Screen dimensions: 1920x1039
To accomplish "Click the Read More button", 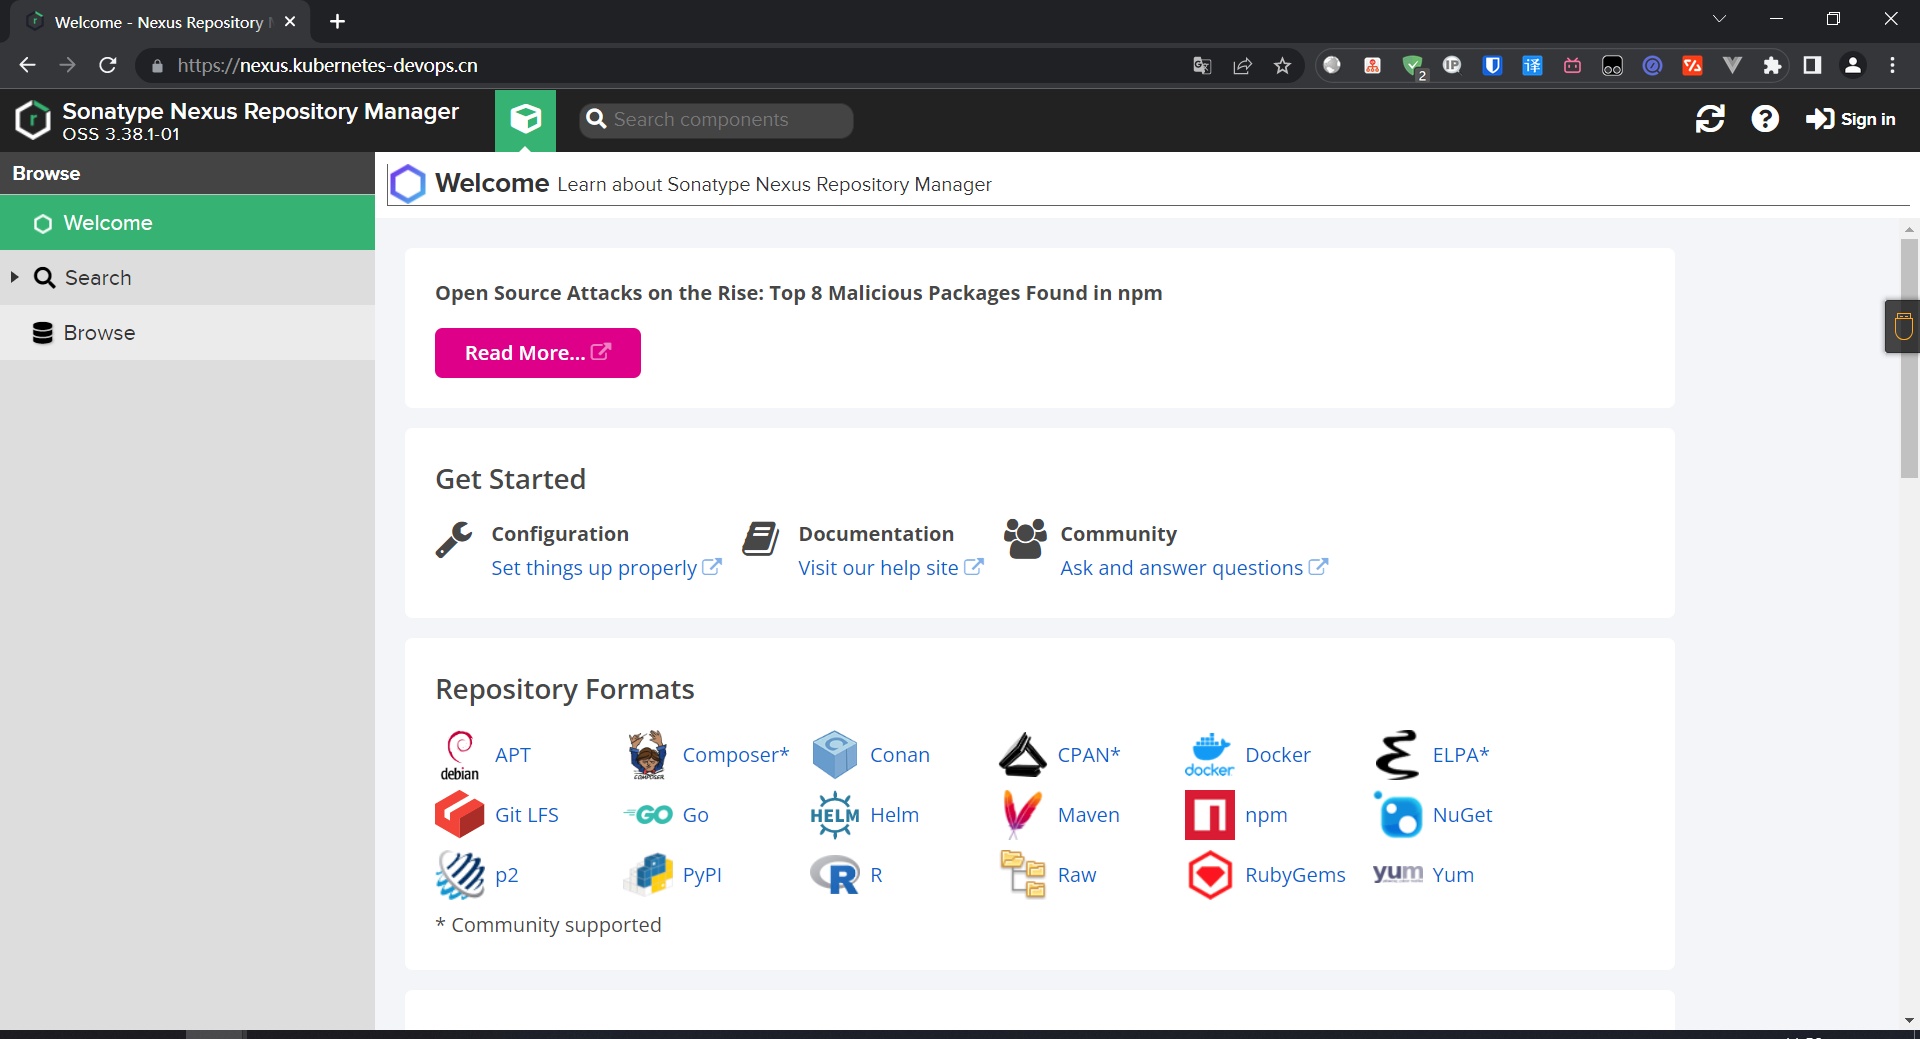I will pyautogui.click(x=538, y=353).
